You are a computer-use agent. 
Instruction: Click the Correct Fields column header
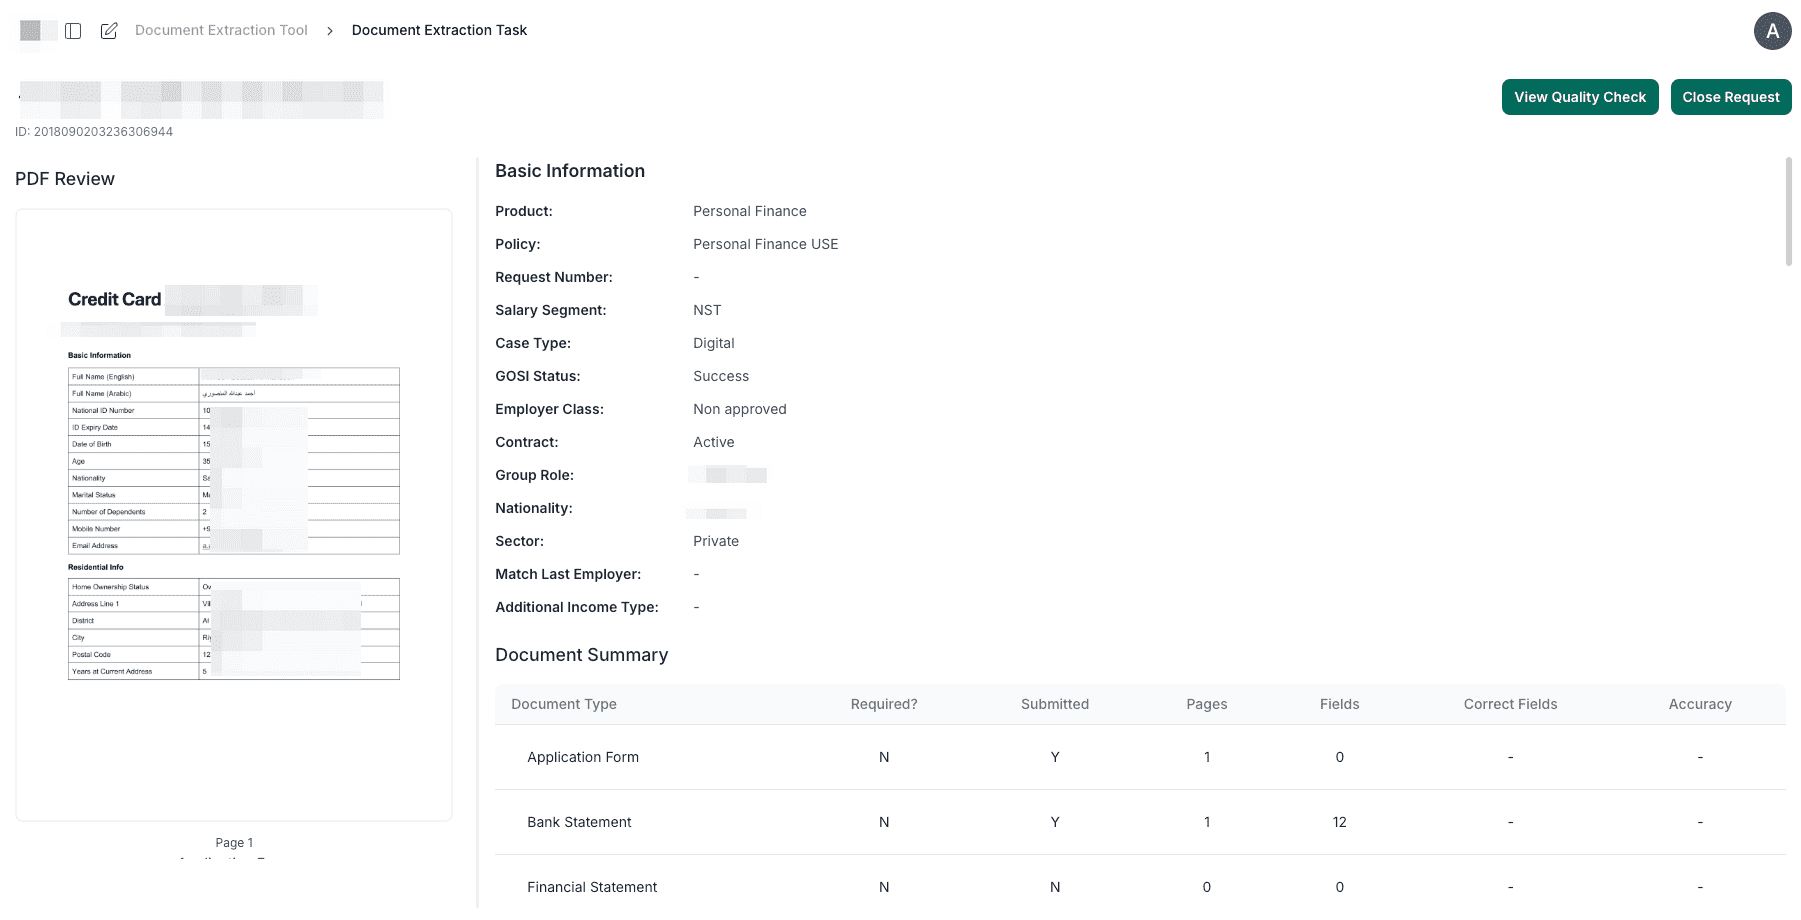pos(1510,704)
